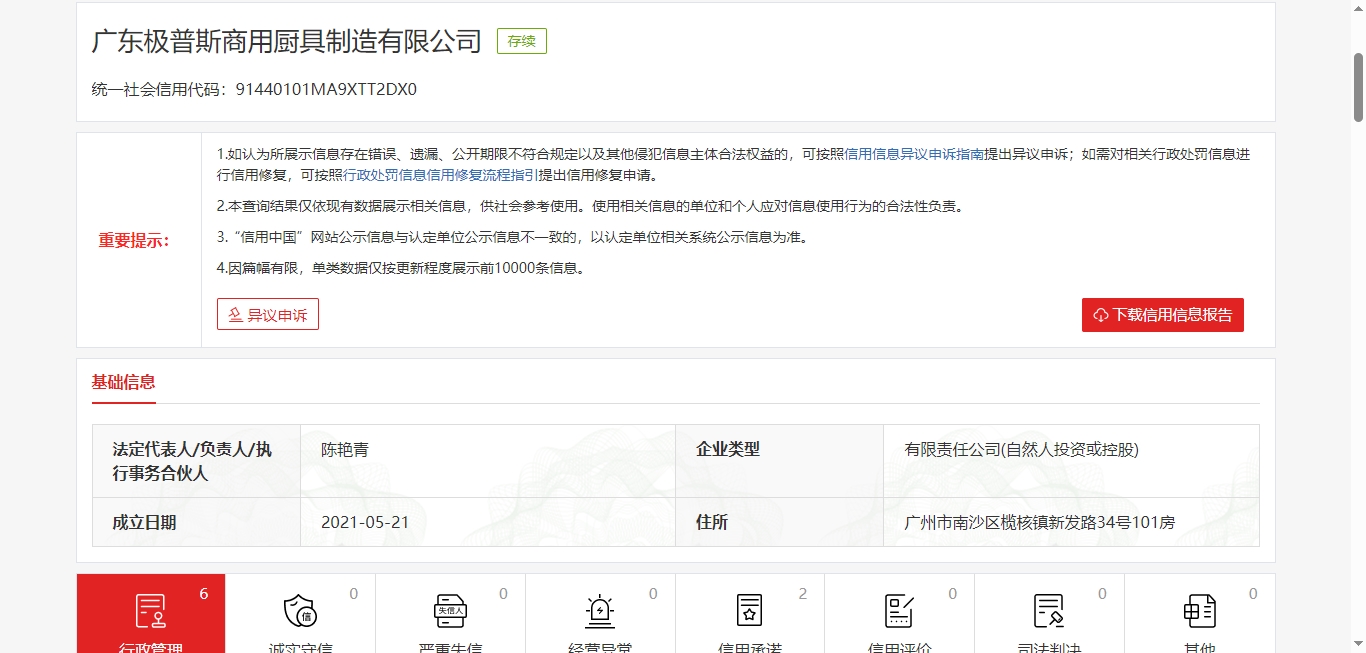Click 下载信用信息报告 red button
Image resolution: width=1366 pixels, height=653 pixels.
coord(1163,314)
